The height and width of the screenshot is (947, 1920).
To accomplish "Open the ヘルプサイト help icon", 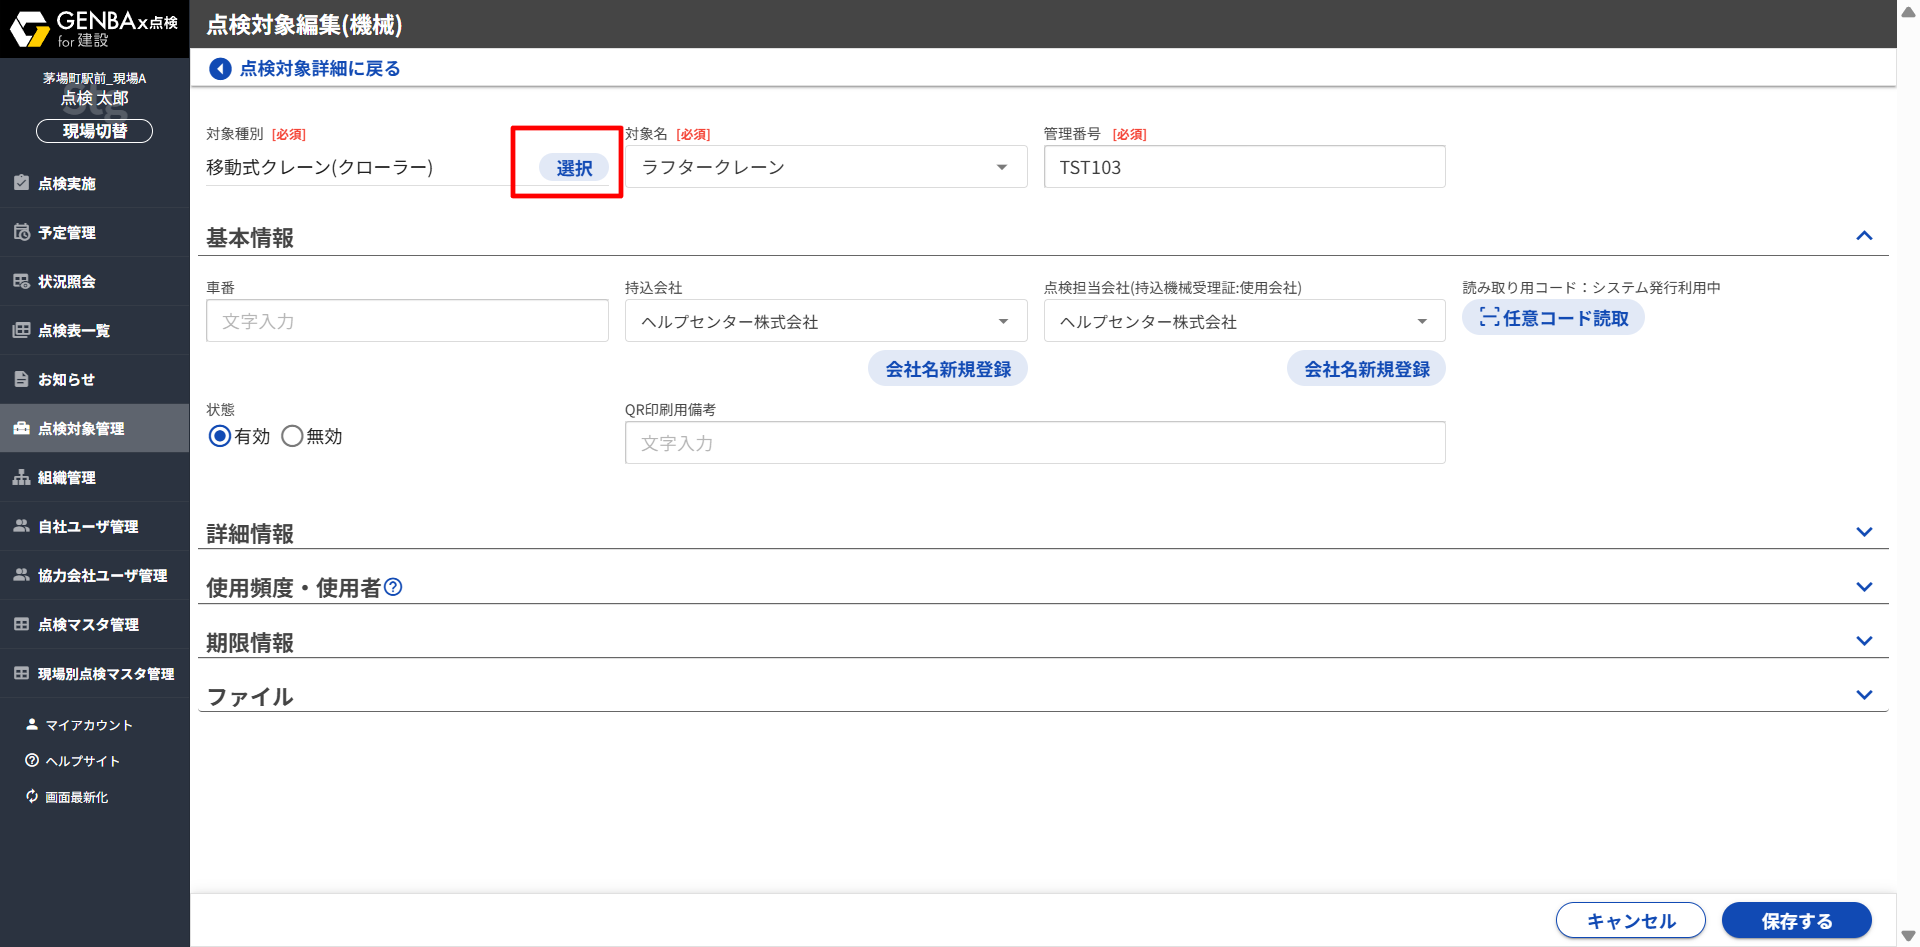I will pos(32,761).
